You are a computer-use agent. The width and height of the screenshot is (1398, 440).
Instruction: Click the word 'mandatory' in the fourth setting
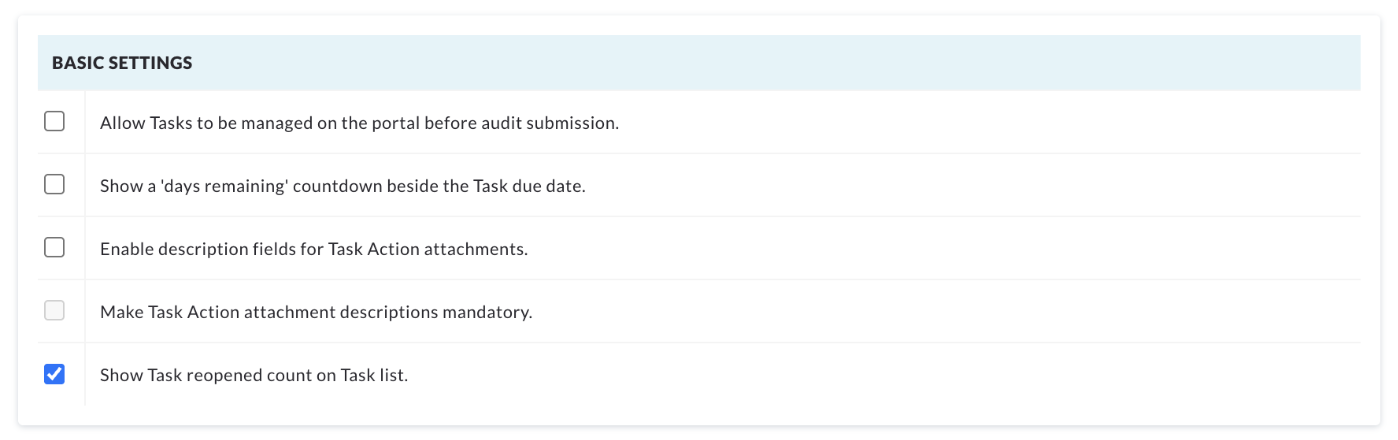(485, 312)
